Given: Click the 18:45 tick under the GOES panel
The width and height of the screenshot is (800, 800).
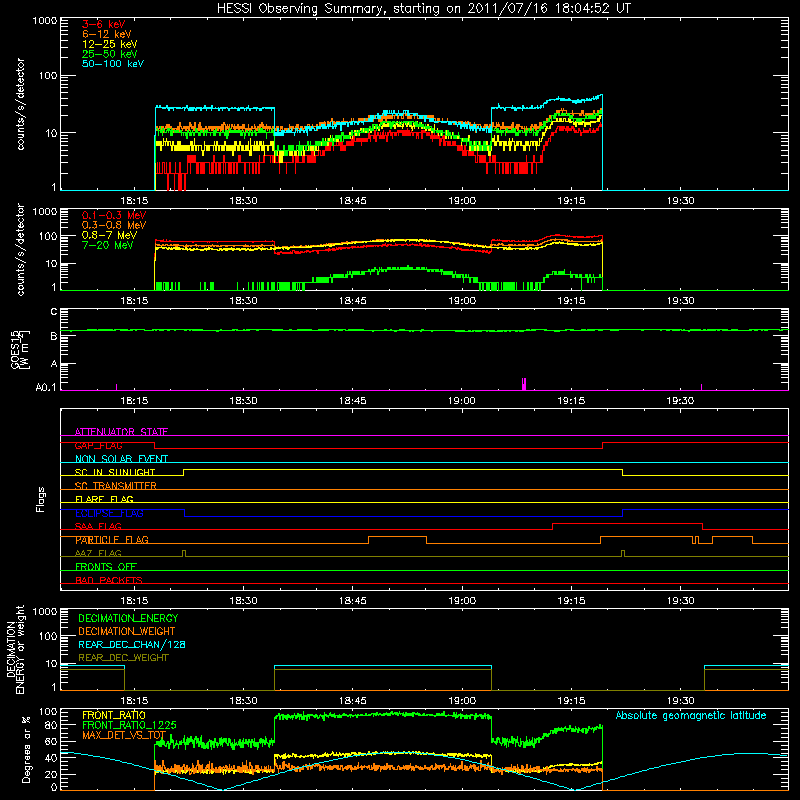Looking at the screenshot, I should tap(353, 401).
